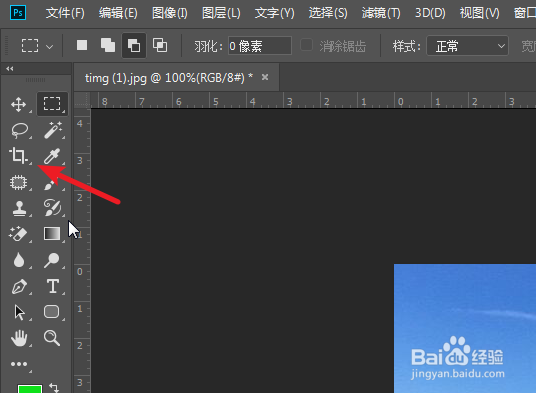Open the 滤镜(T) menu
Viewport: 536px width, 393px height.
[381, 13]
